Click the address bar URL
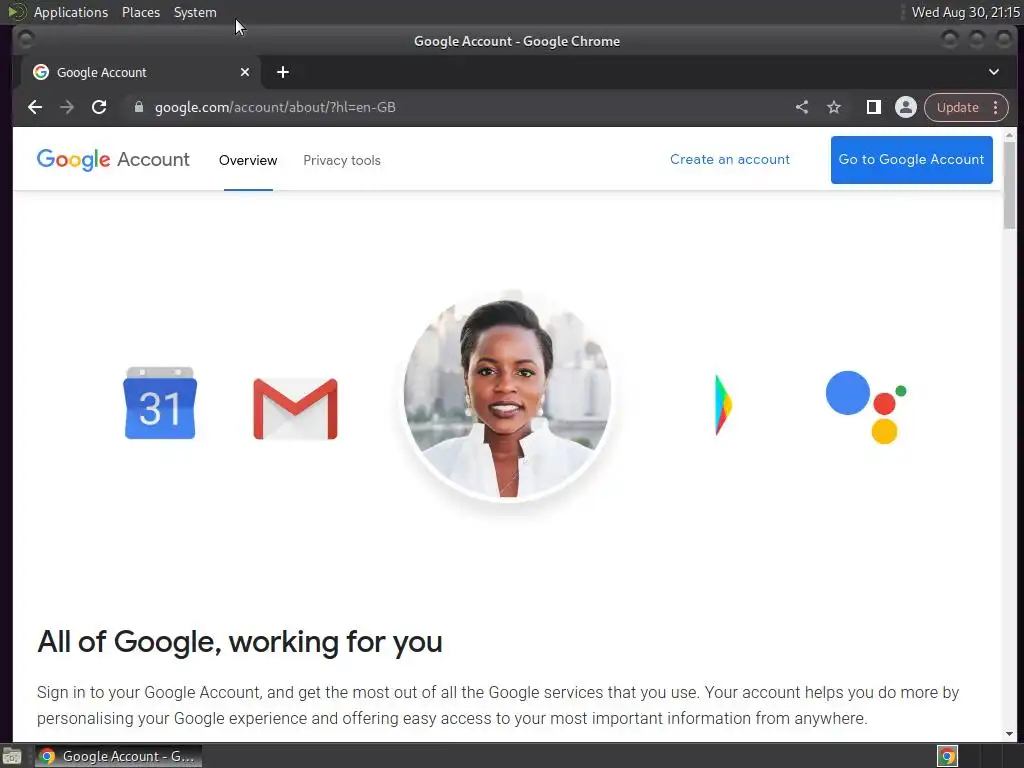This screenshot has height=768, width=1024. tap(275, 107)
